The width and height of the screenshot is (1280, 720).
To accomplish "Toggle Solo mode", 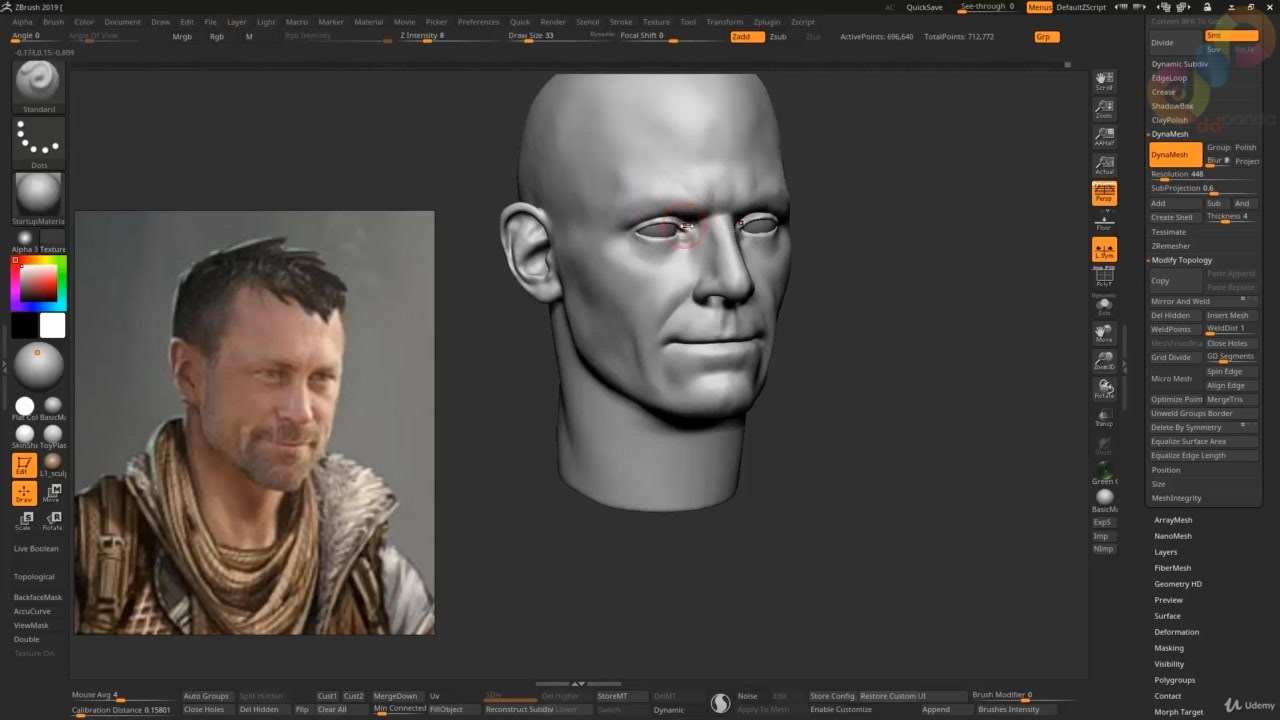I will pyautogui.click(x=1104, y=305).
